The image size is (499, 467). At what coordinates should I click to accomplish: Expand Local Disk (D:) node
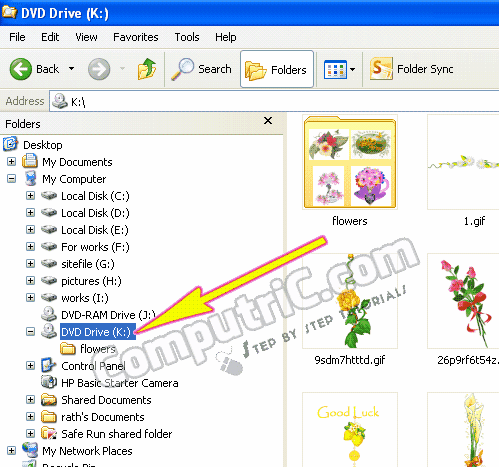(30, 213)
